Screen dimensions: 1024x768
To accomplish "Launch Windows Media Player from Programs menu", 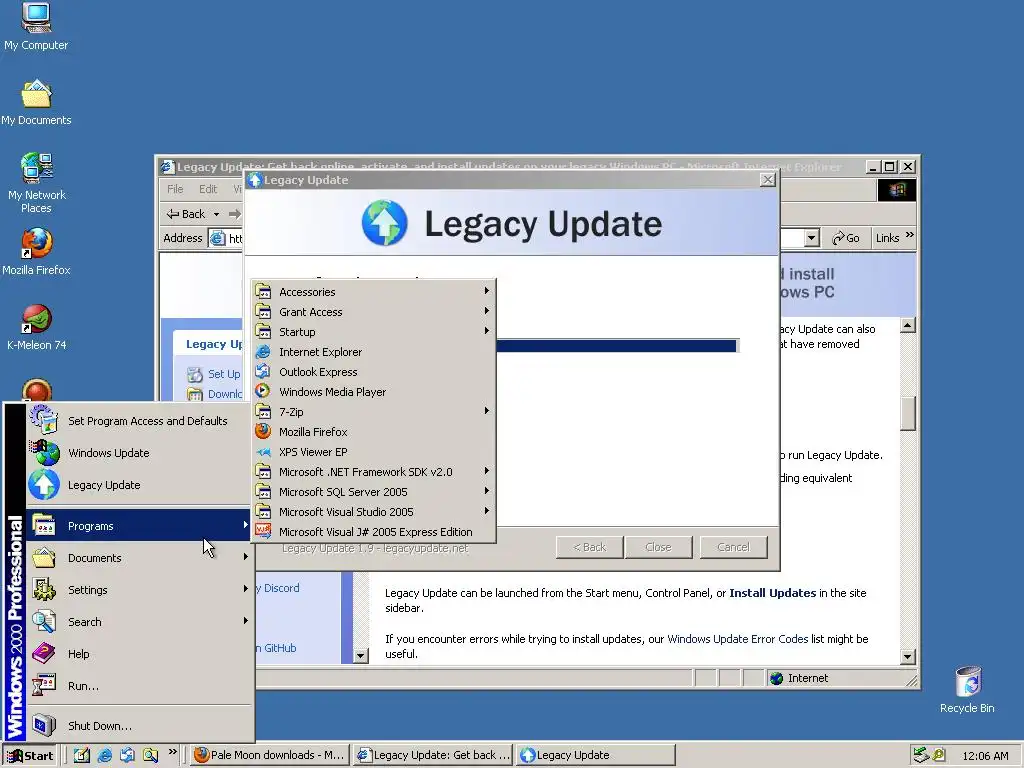I will (374, 392).
